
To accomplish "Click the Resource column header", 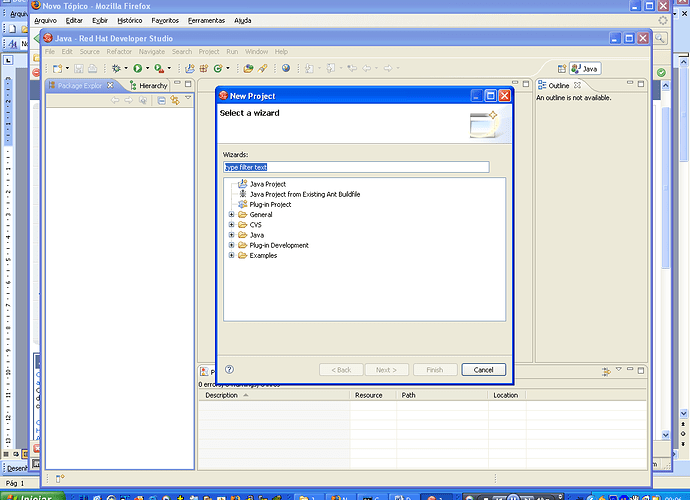I will tap(373, 395).
